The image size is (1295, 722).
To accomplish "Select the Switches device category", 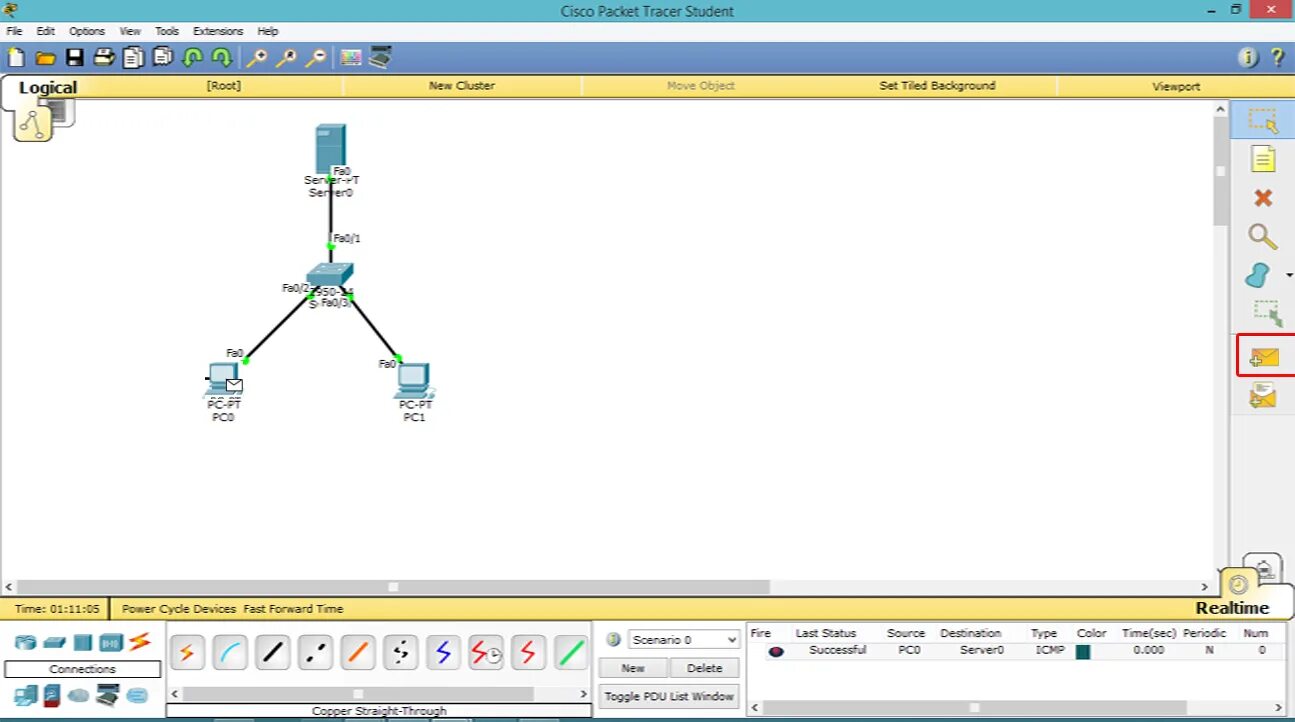I will pos(54,641).
